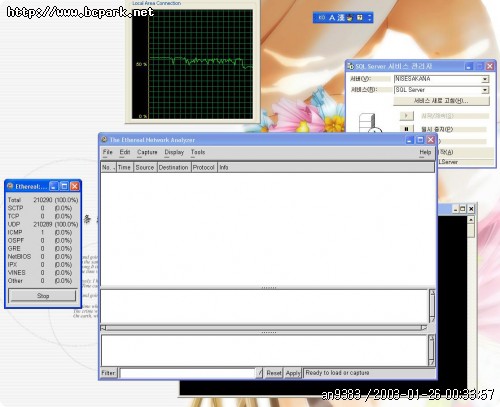Sort by the No. column header
The width and height of the screenshot is (500, 407).
click(x=108, y=167)
